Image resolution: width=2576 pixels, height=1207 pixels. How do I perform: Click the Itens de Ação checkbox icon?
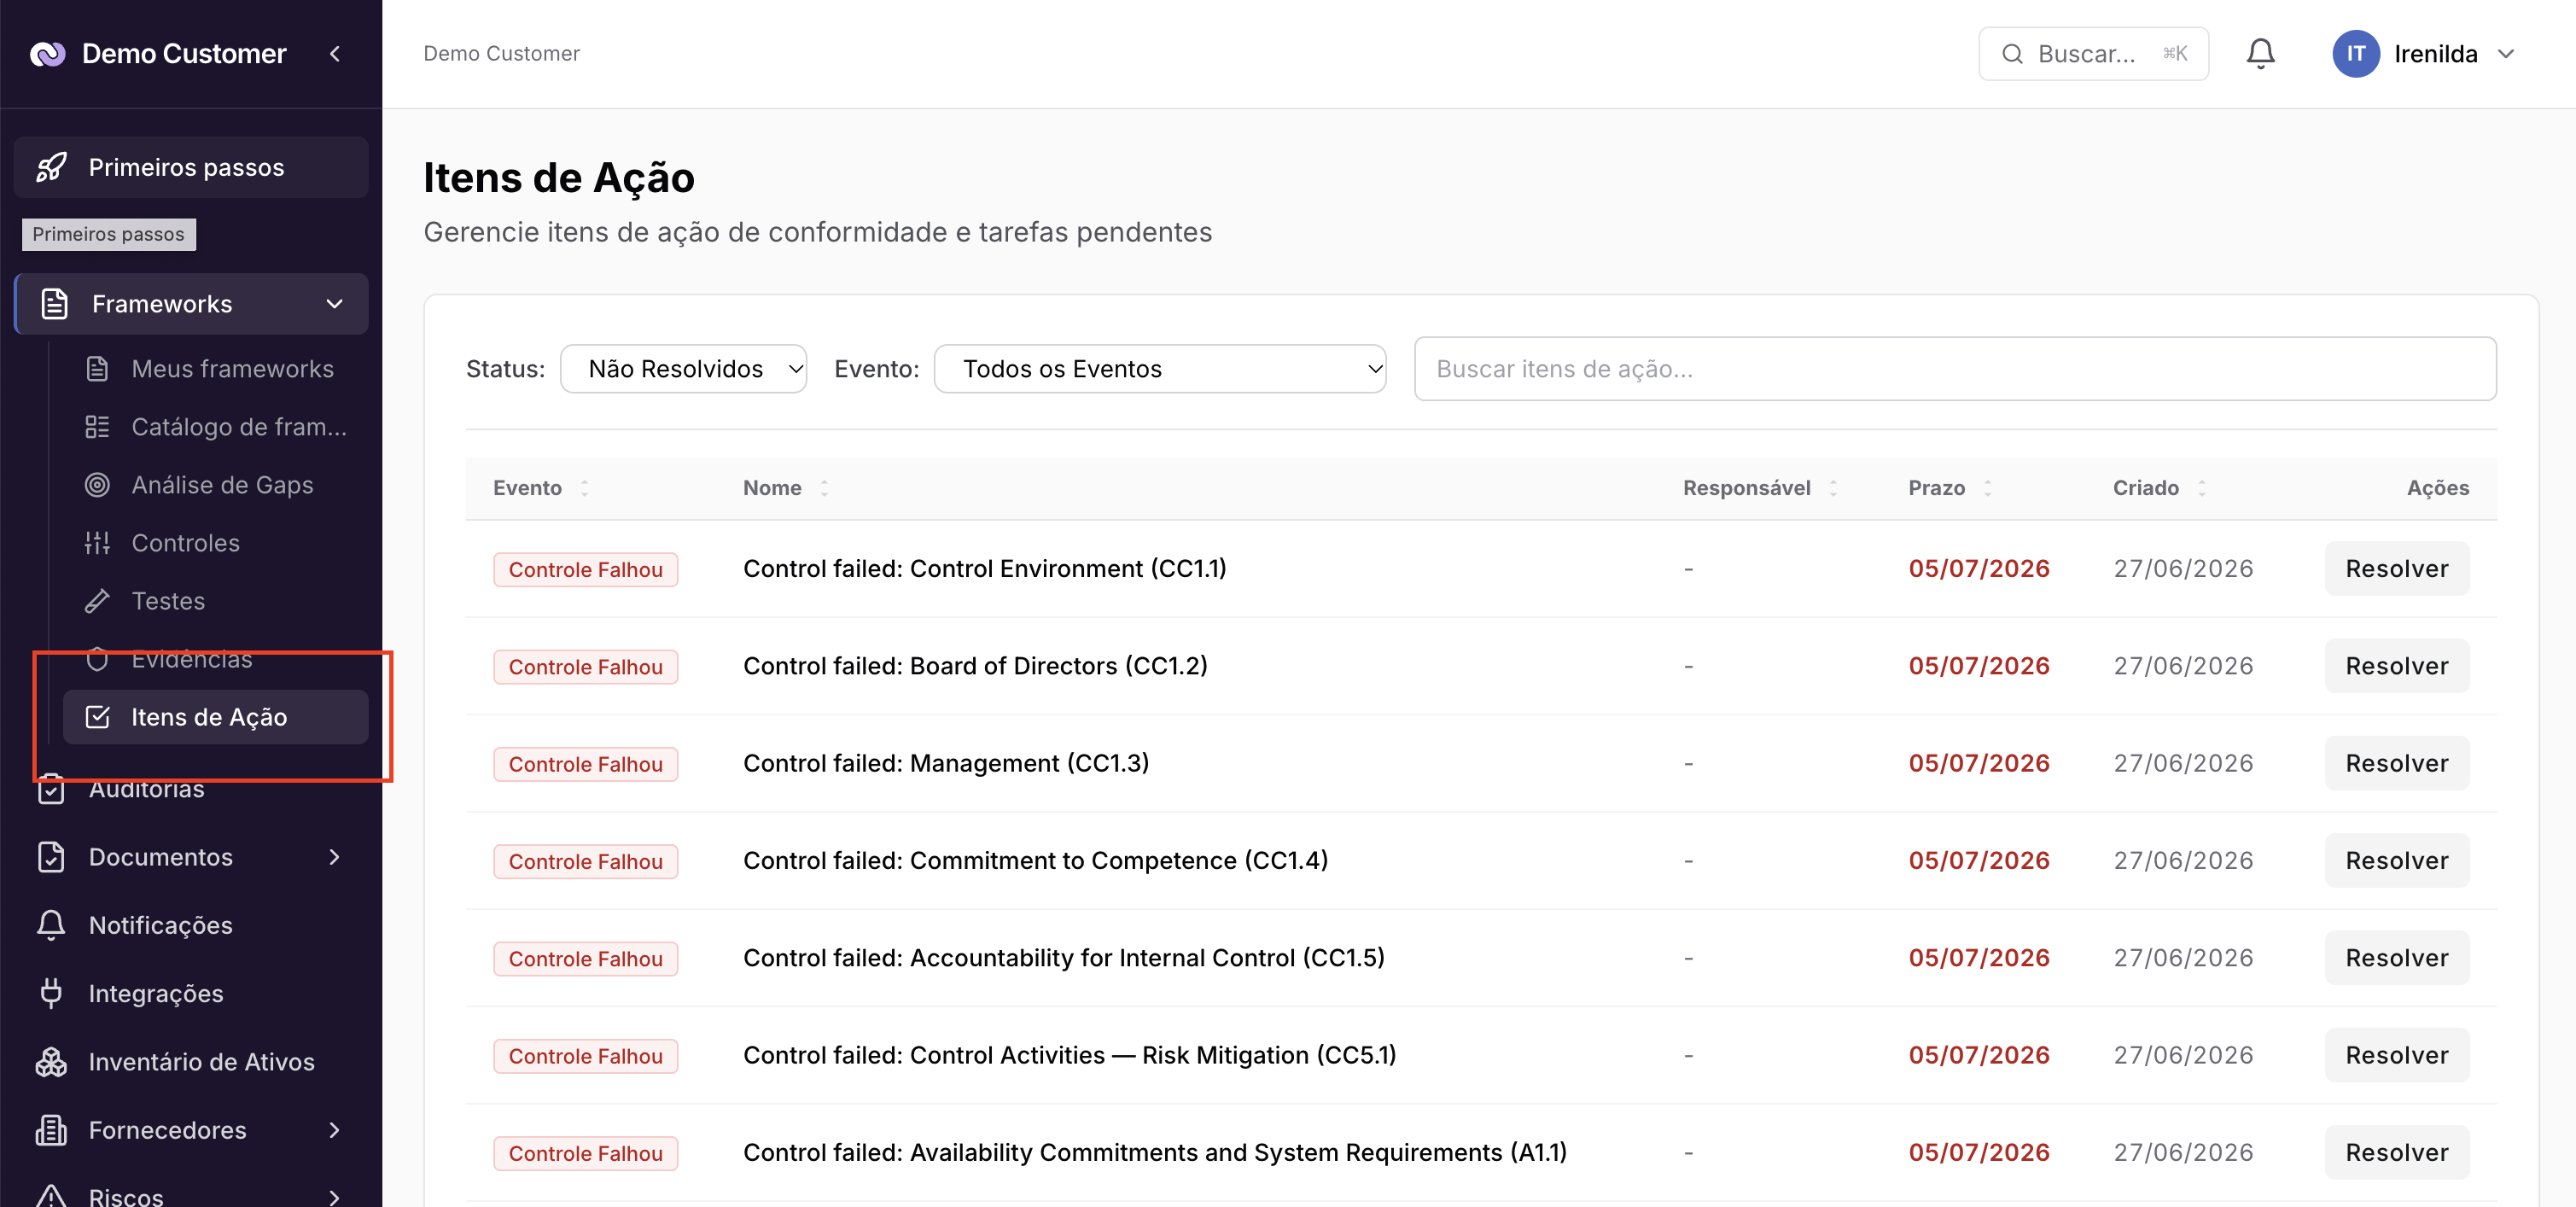pos(97,717)
